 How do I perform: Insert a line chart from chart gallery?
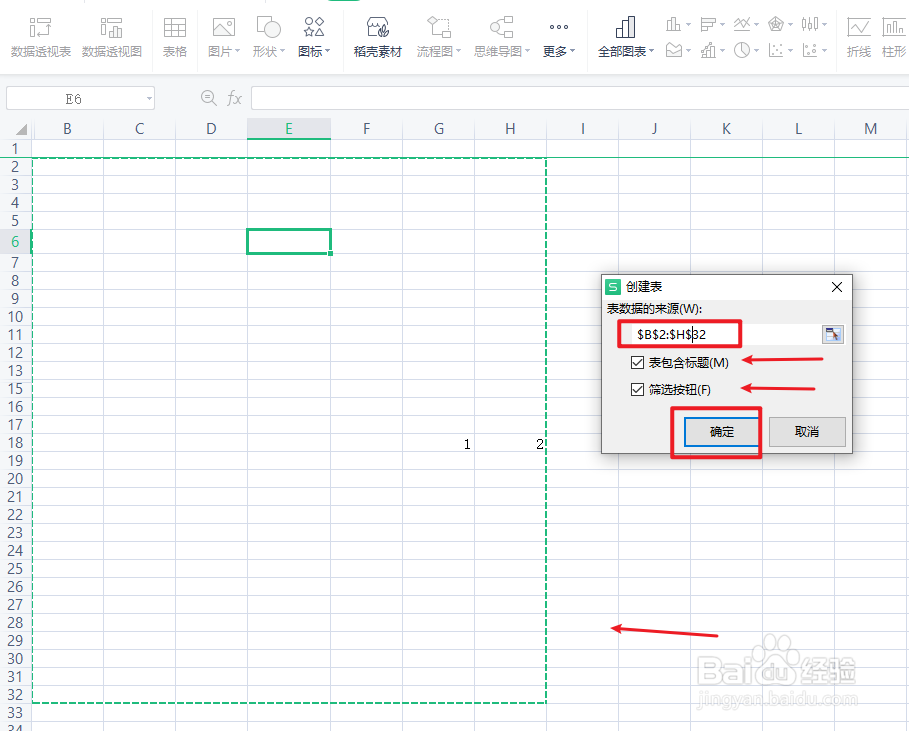coord(741,24)
